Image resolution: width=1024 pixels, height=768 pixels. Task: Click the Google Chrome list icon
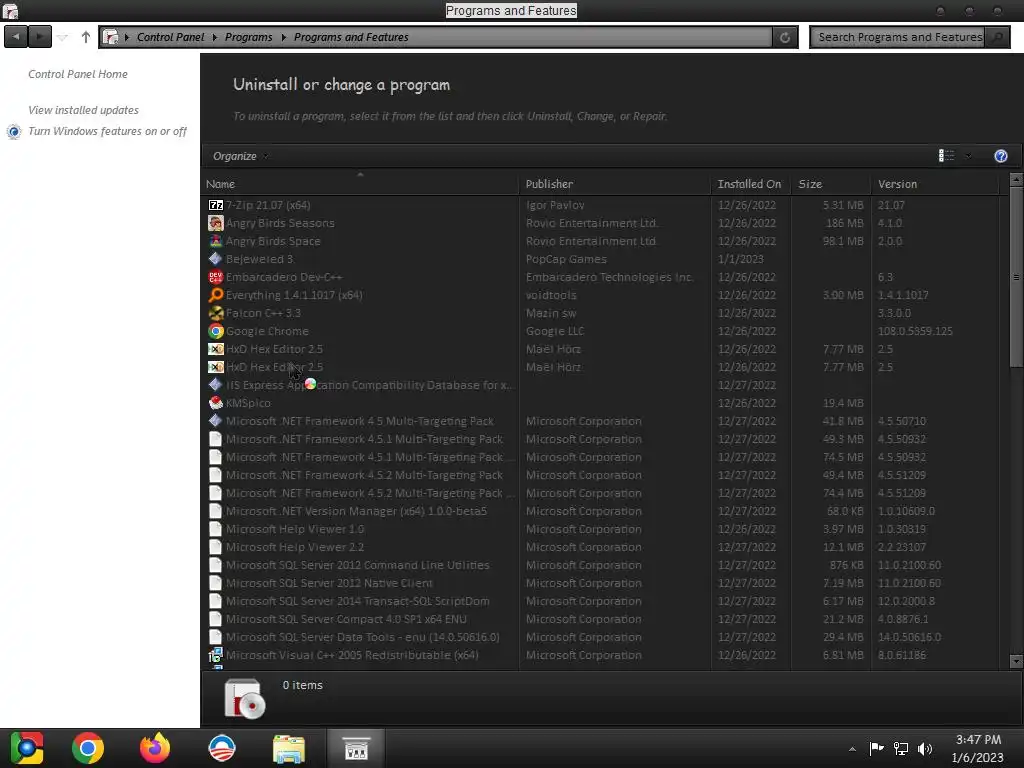click(216, 331)
